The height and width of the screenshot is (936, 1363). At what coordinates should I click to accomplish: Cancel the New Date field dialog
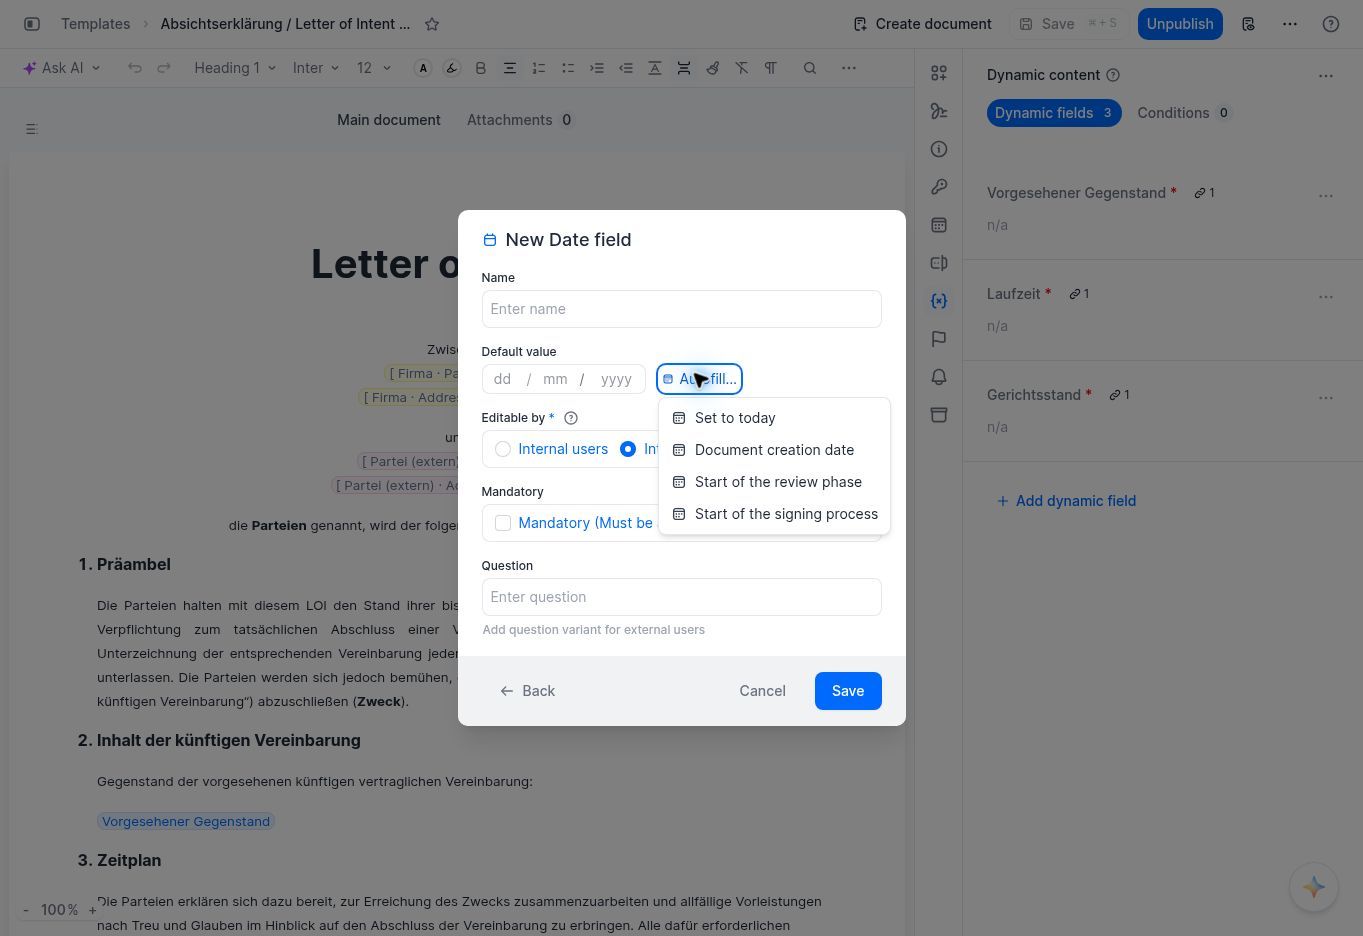point(762,691)
